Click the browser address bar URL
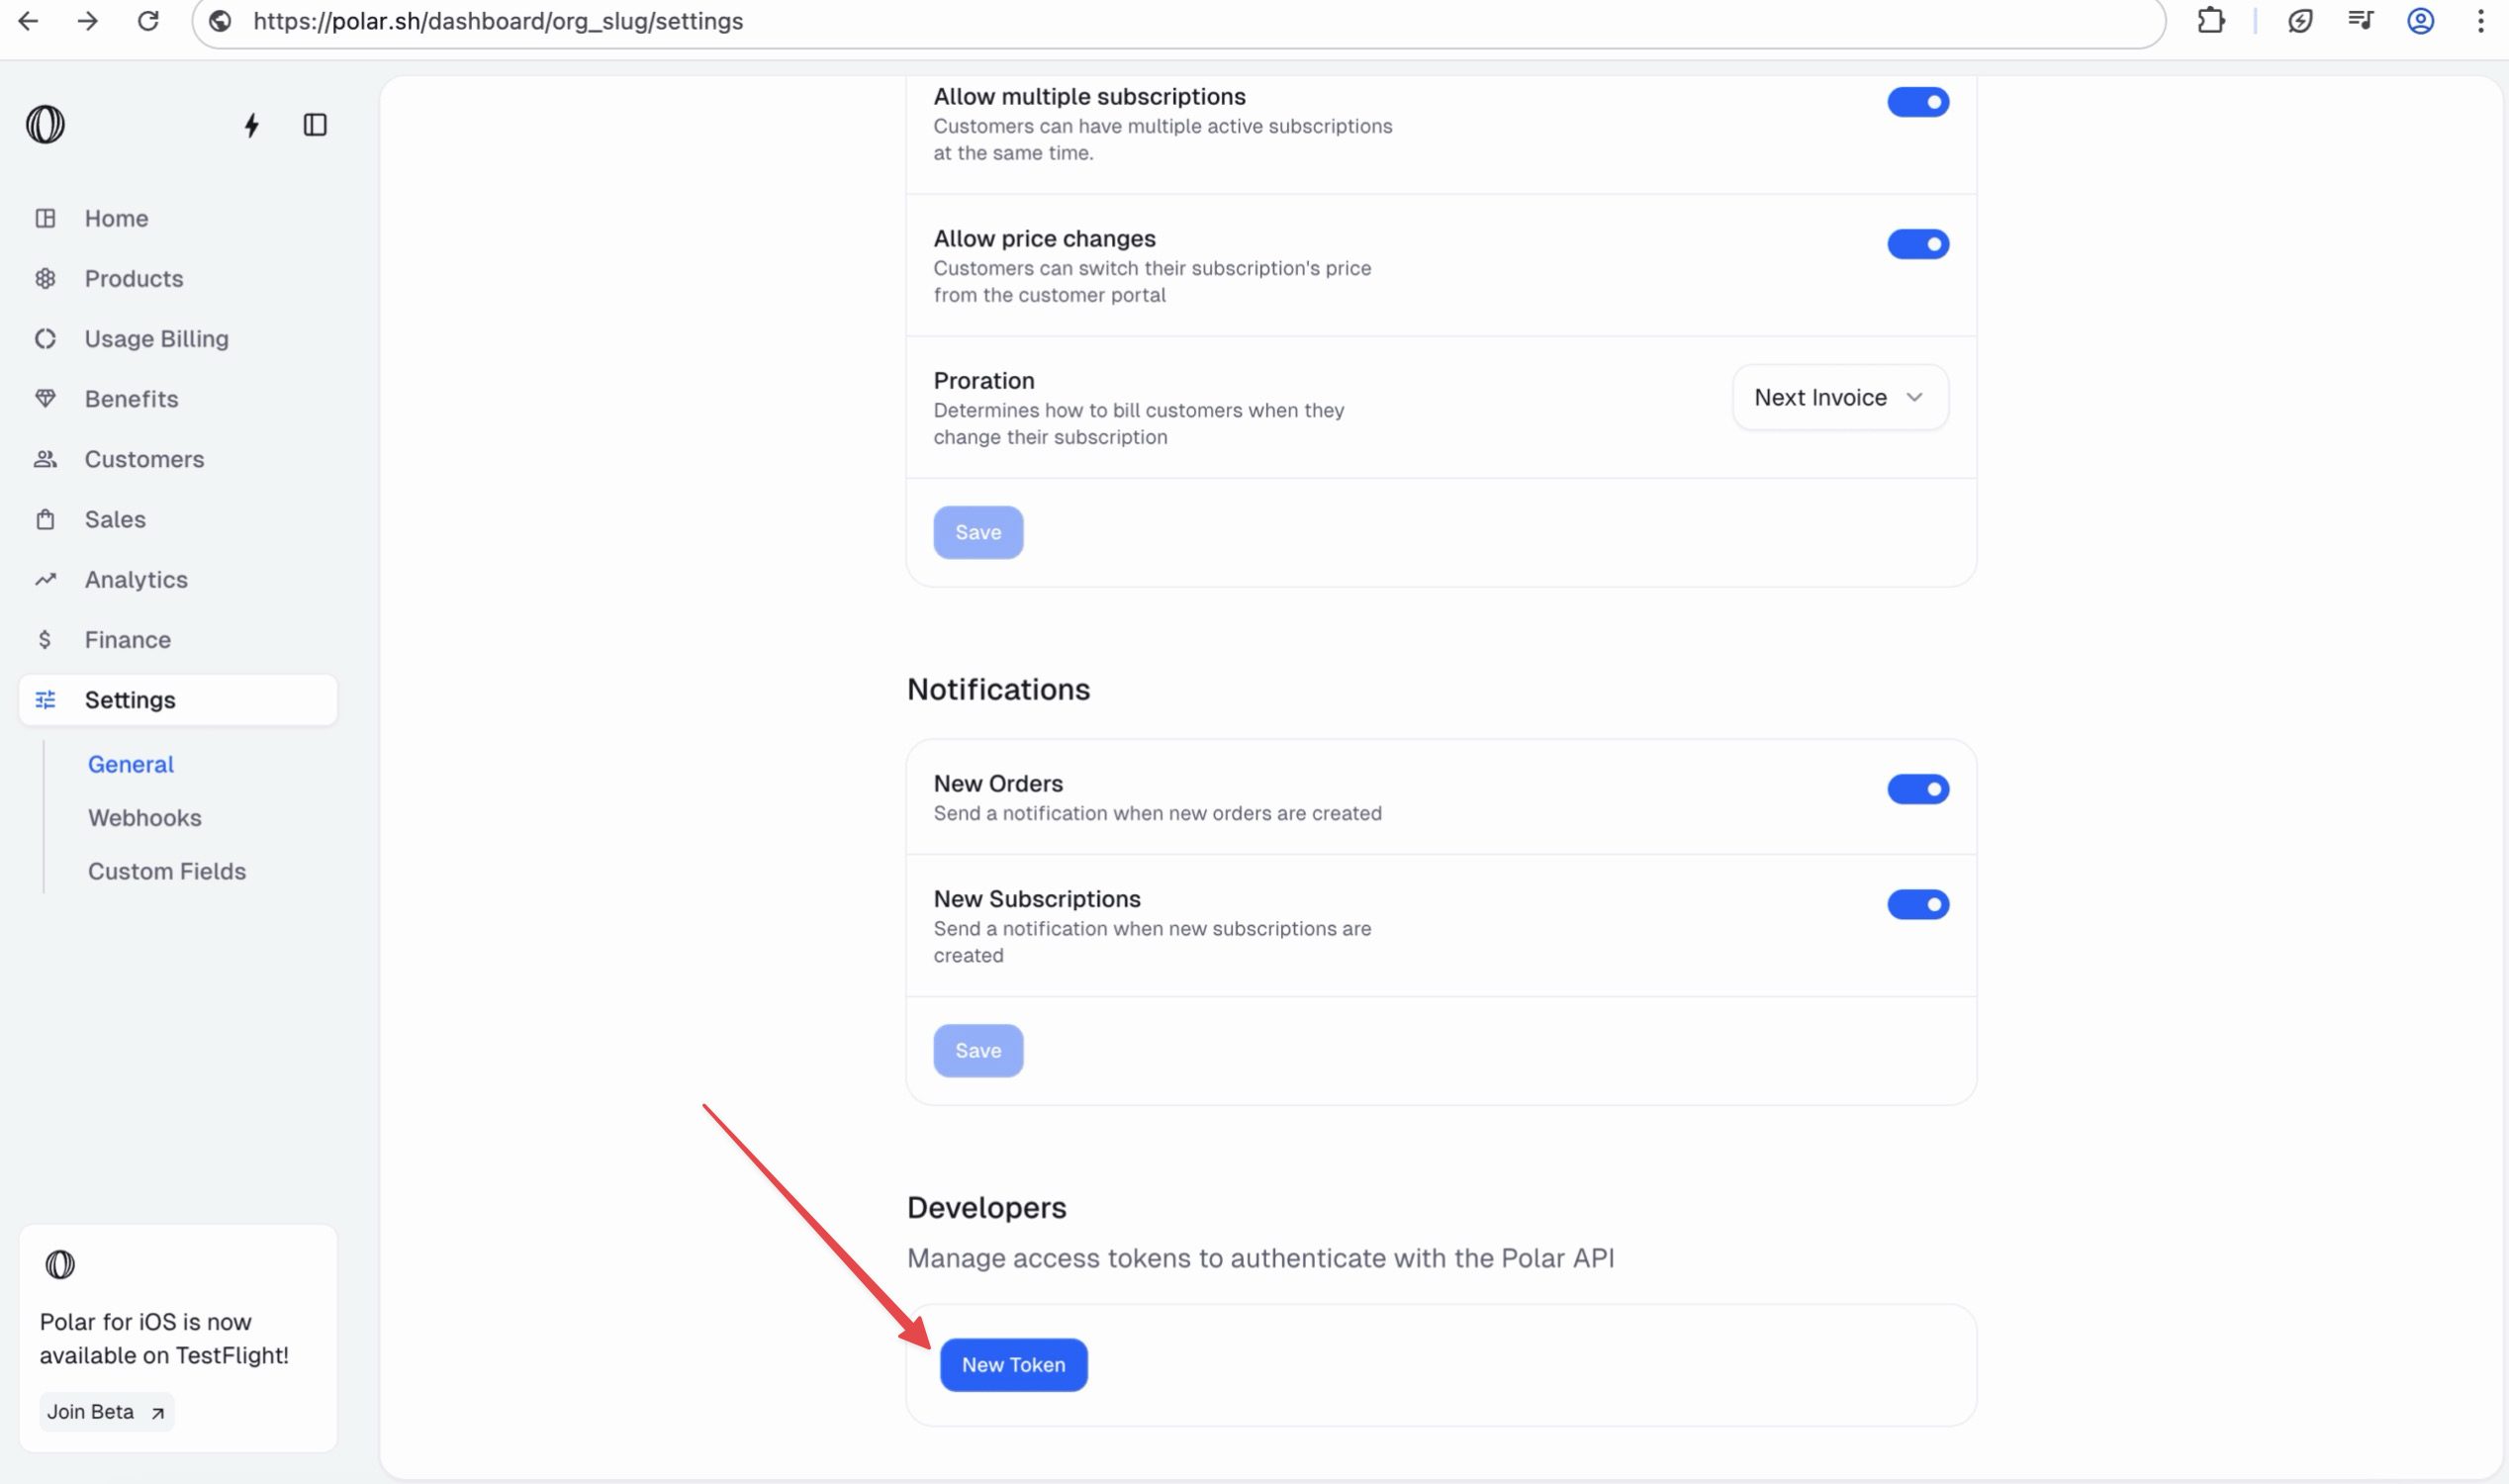2509x1484 pixels. (498, 21)
